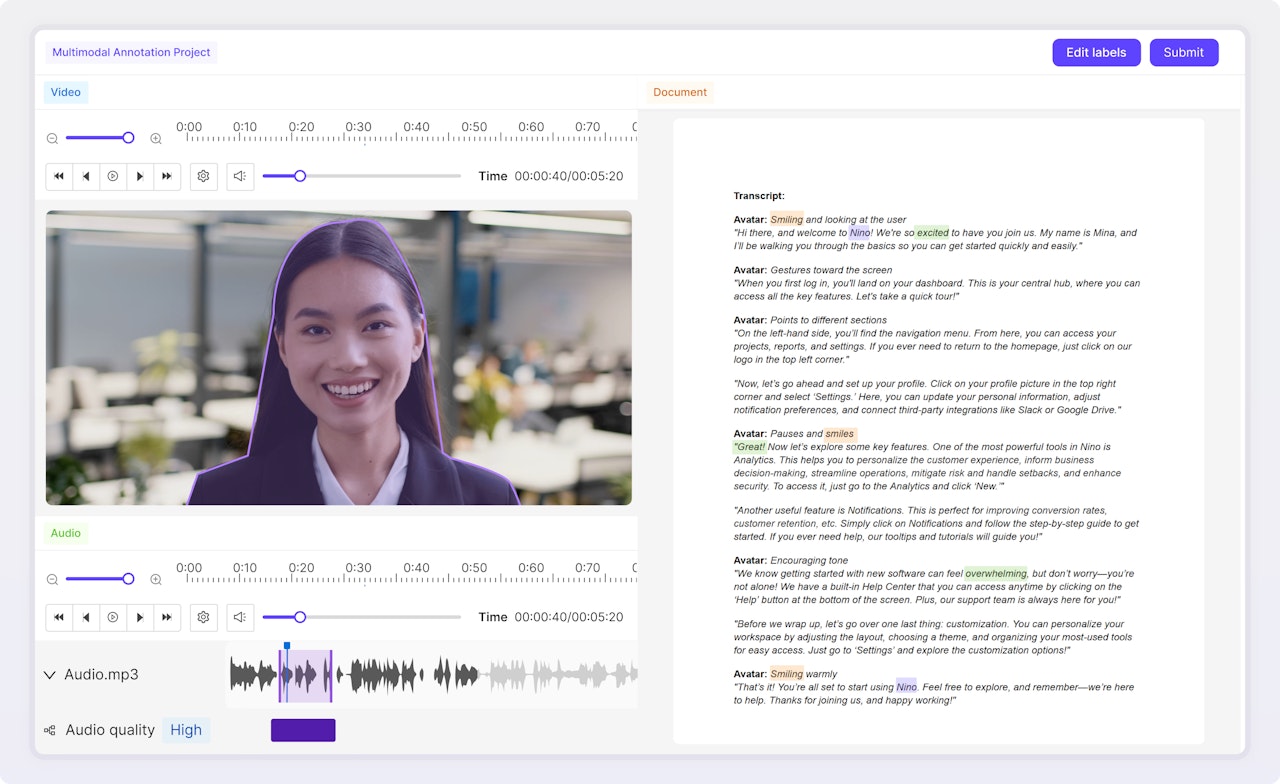
Task: Adjust the video volume slider
Action: (300, 176)
